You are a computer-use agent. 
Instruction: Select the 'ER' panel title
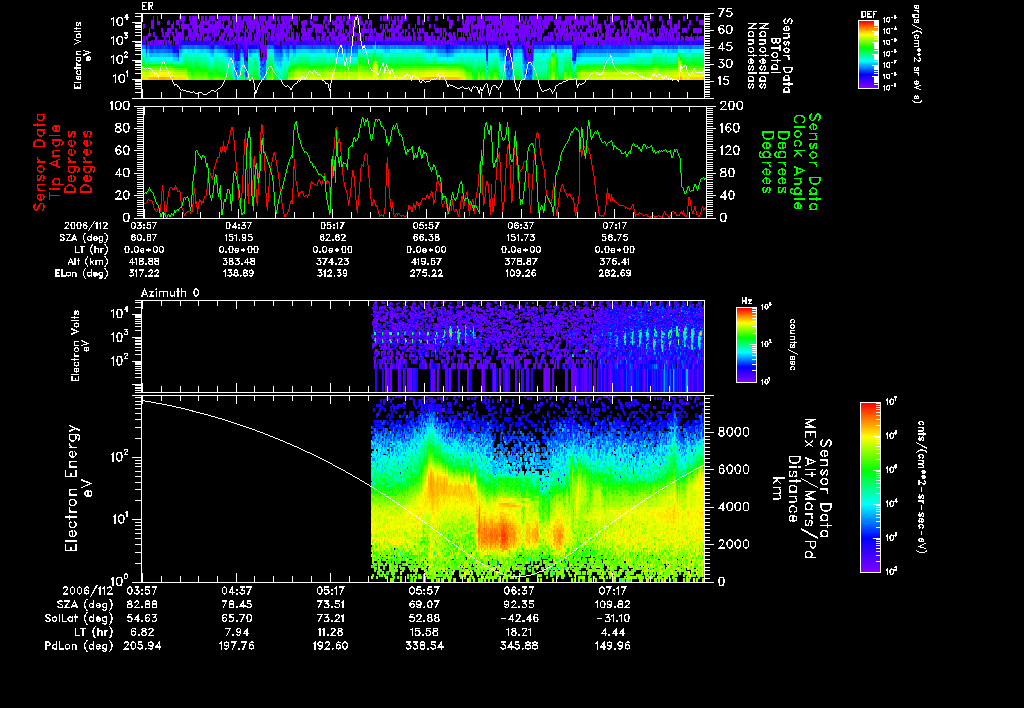(147, 6)
